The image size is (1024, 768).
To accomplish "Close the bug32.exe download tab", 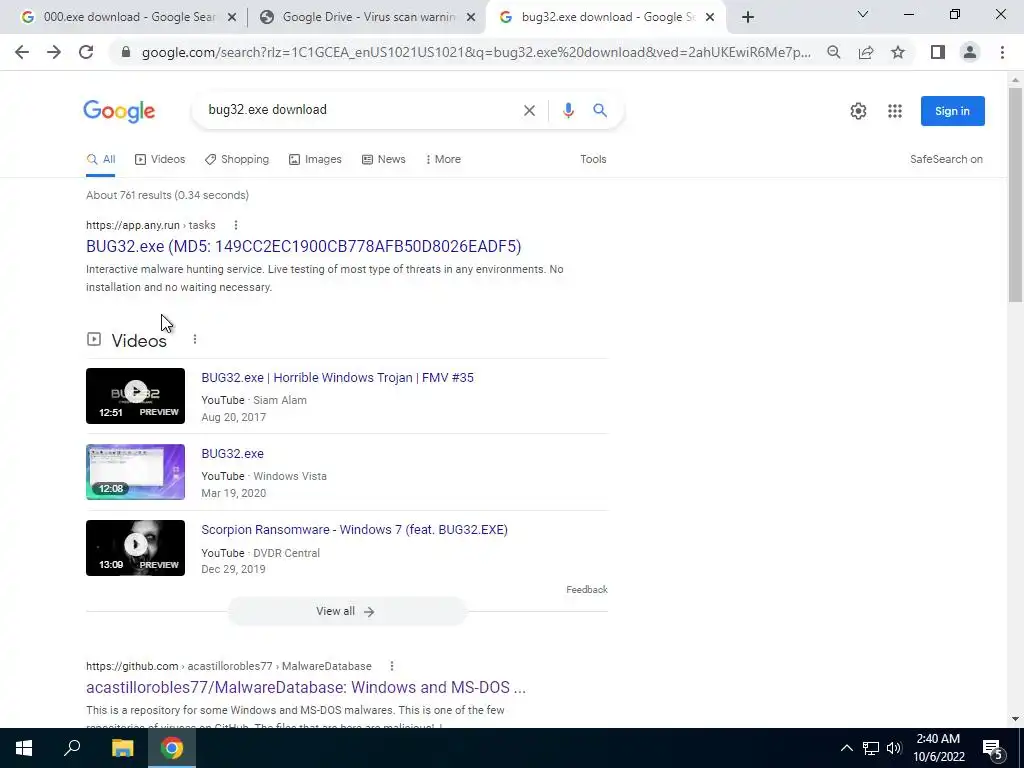I will tap(710, 17).
